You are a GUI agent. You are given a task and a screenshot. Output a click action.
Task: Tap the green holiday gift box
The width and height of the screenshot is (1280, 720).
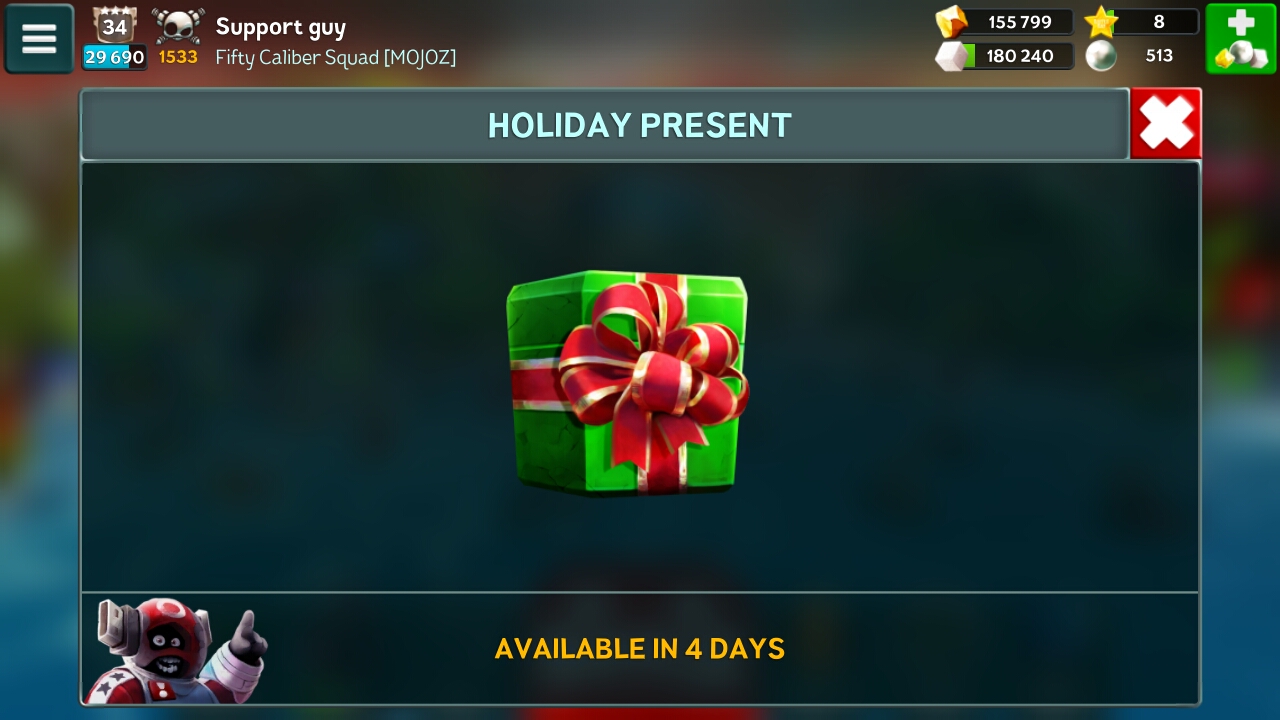[x=628, y=382]
